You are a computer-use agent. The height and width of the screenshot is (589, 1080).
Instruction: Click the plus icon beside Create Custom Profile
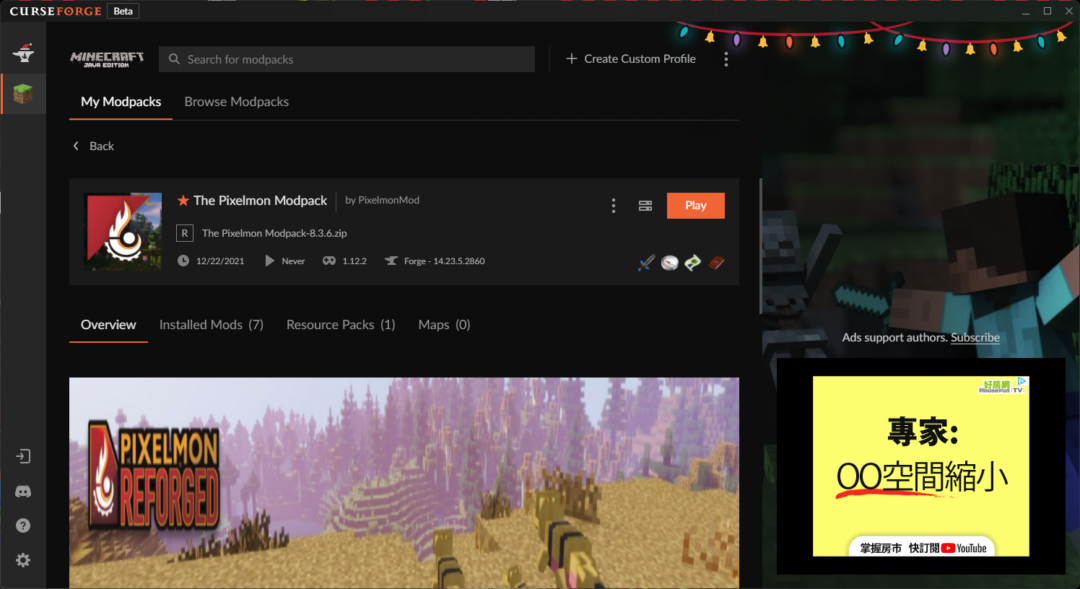571,59
